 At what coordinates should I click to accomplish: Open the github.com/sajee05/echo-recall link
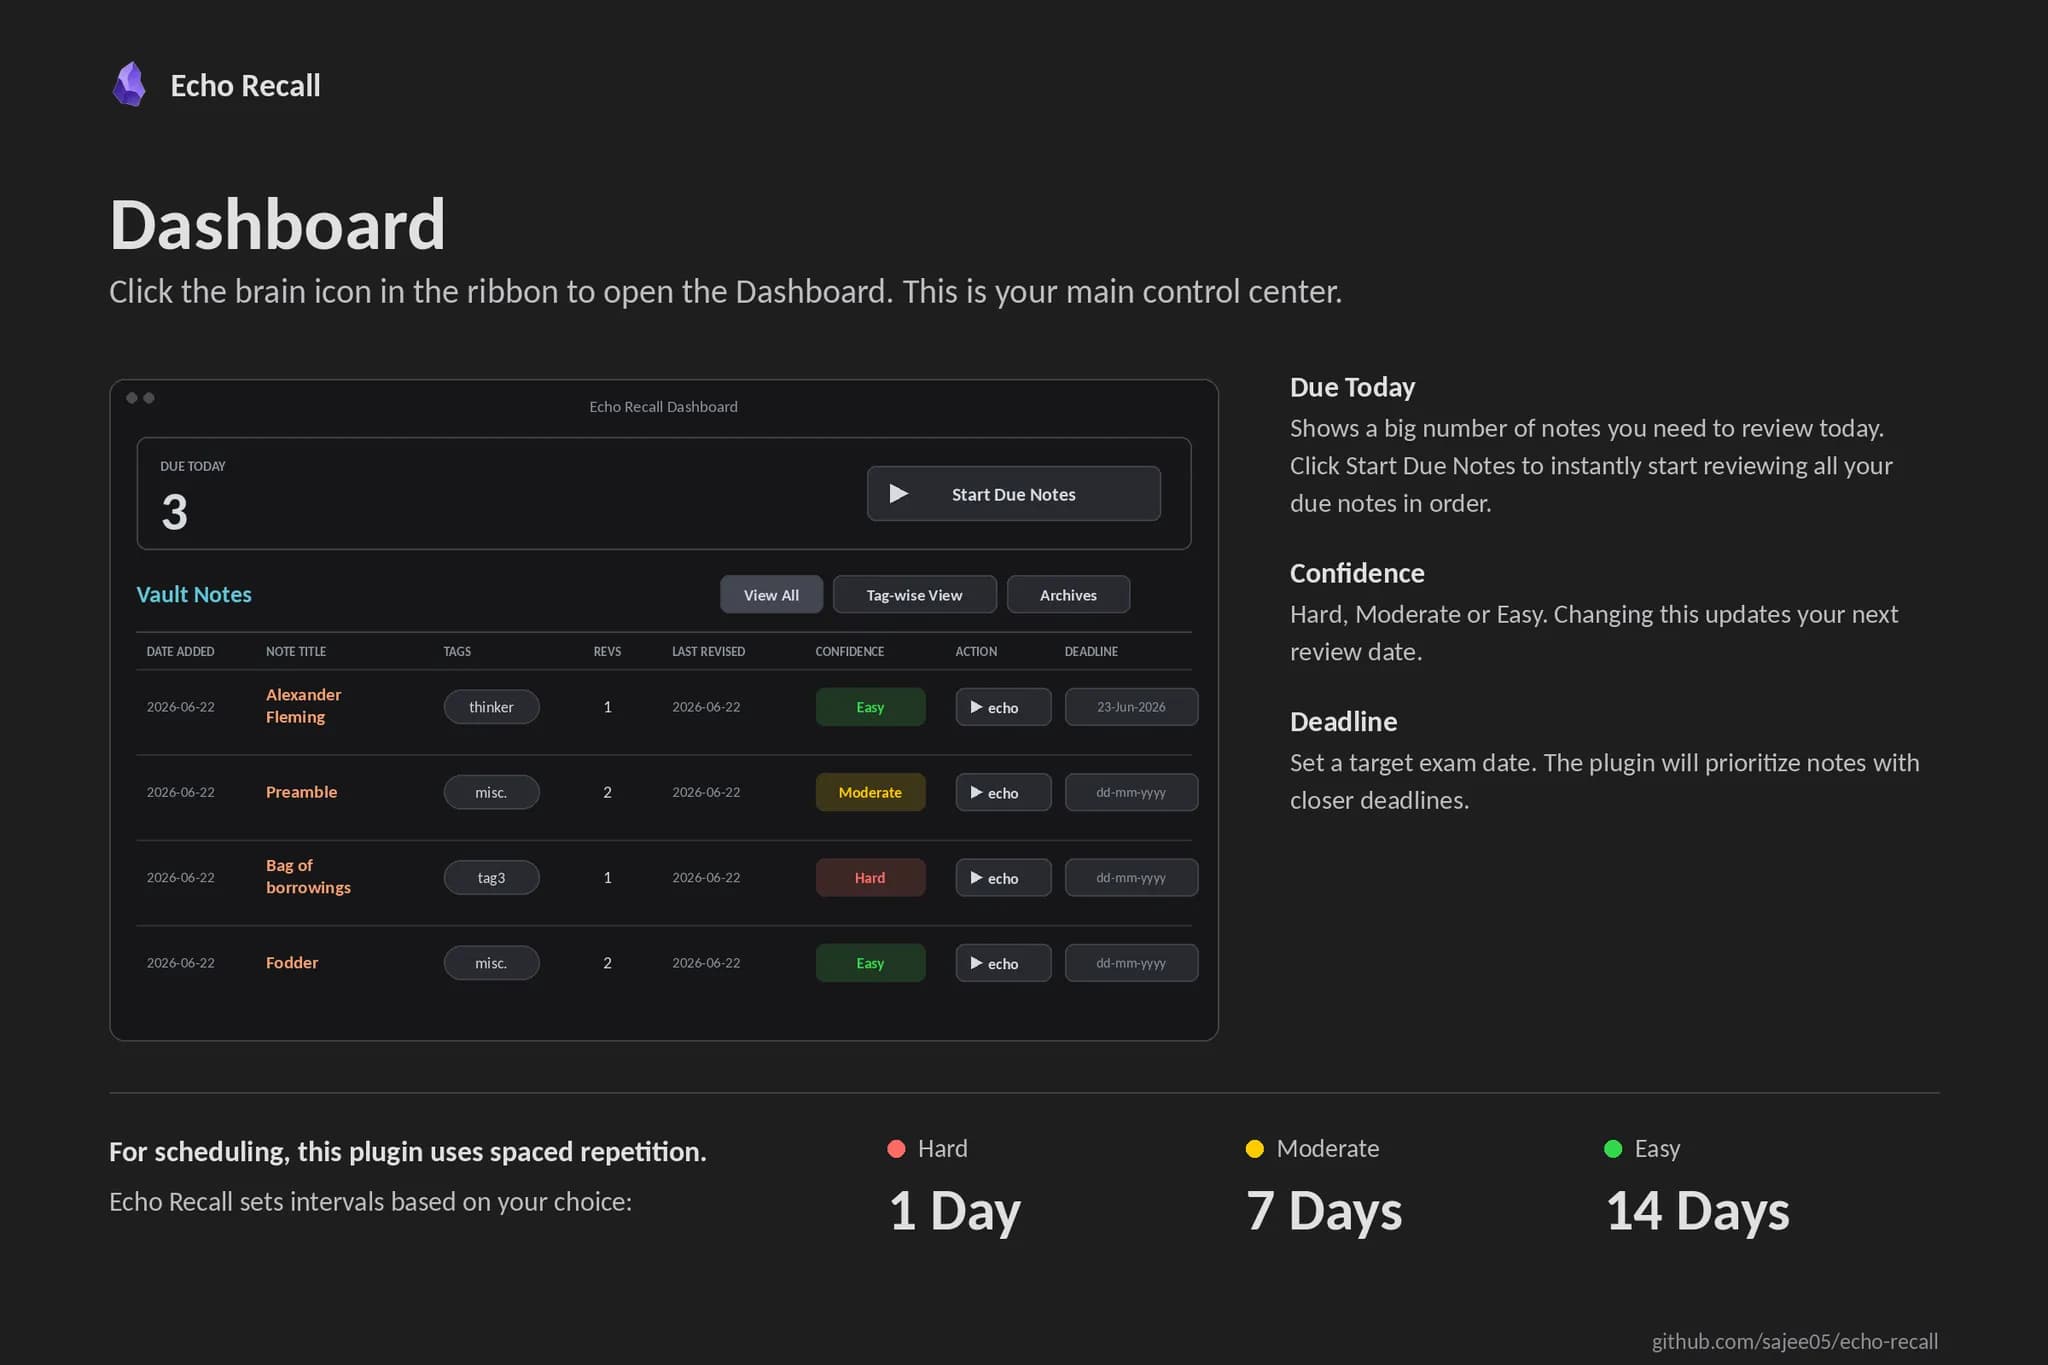point(1795,1341)
